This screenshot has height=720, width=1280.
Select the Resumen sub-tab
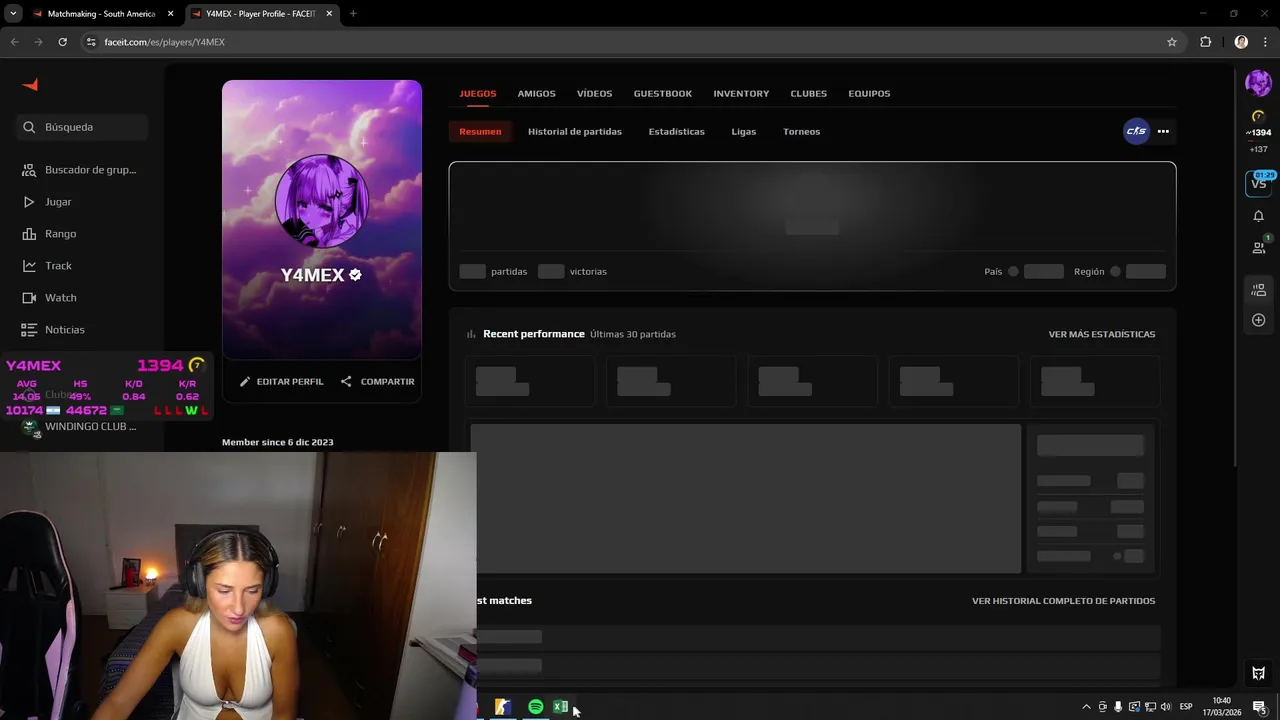coord(480,131)
